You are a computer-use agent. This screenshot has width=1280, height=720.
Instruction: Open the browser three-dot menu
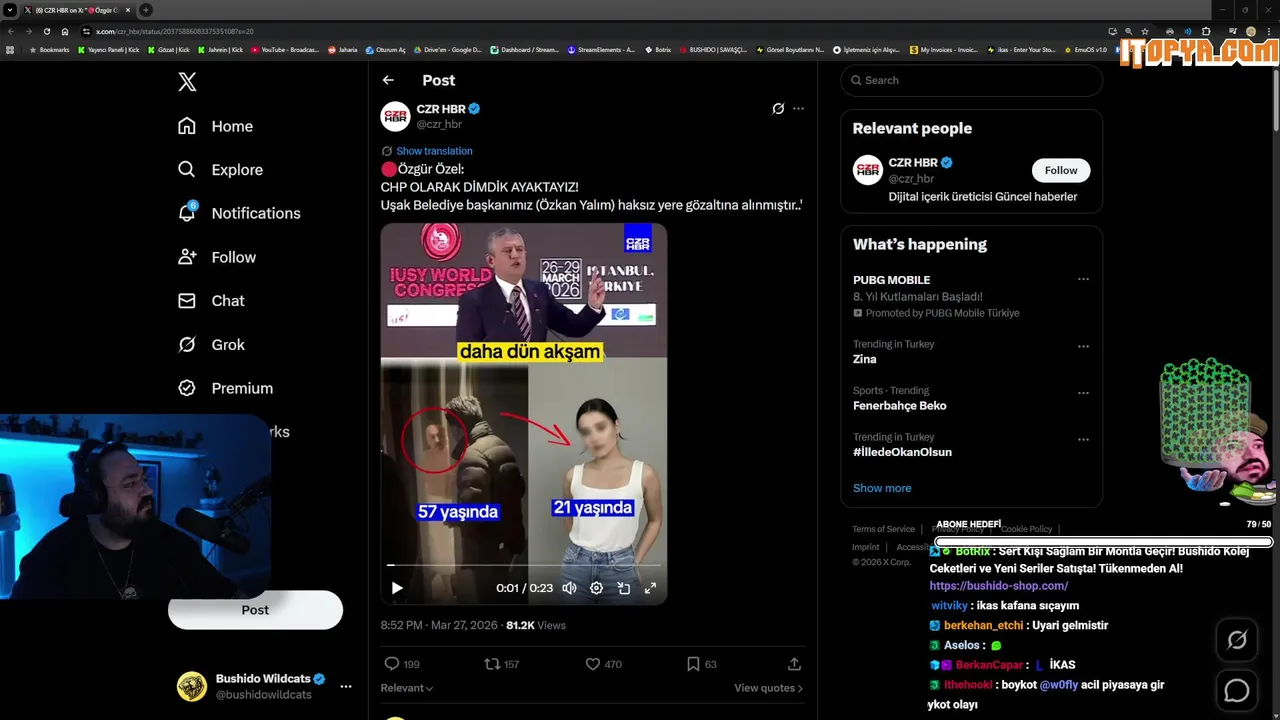[x=1269, y=31]
